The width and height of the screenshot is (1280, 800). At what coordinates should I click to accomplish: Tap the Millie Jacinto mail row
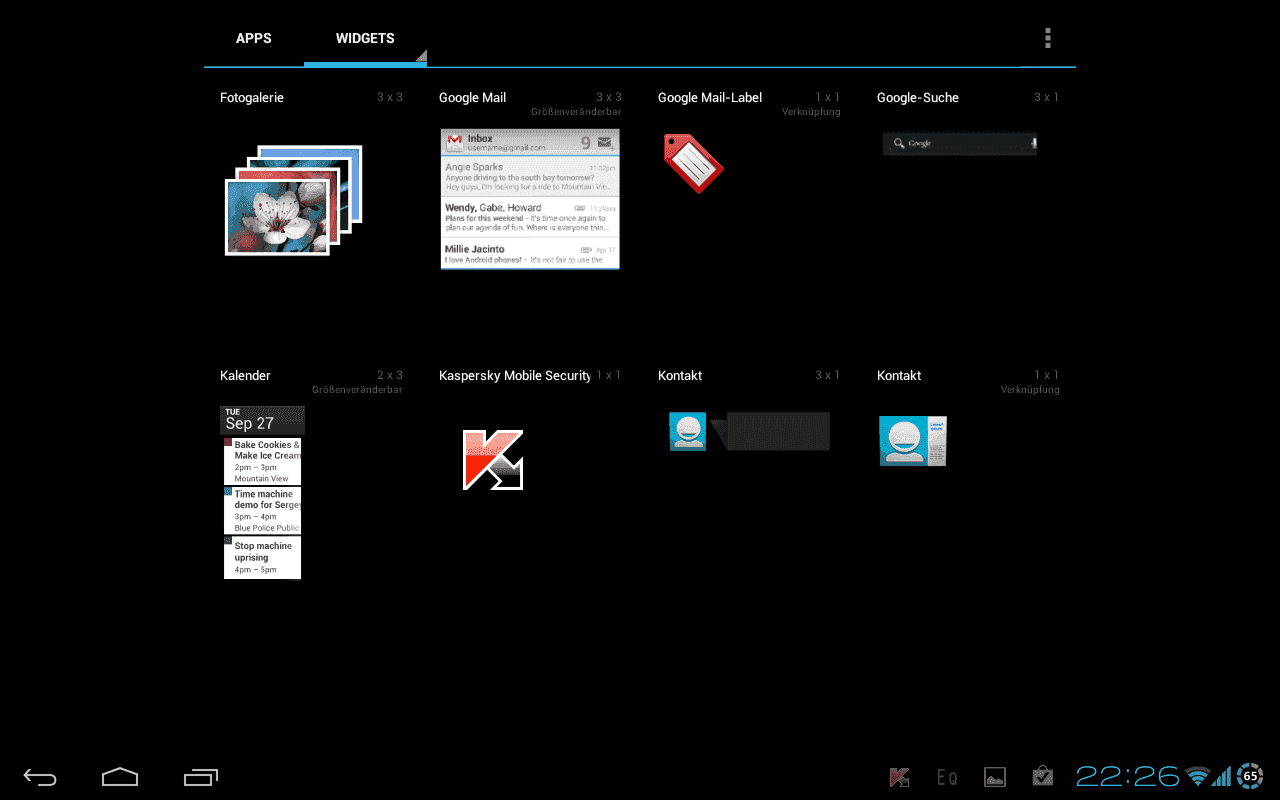pos(530,254)
